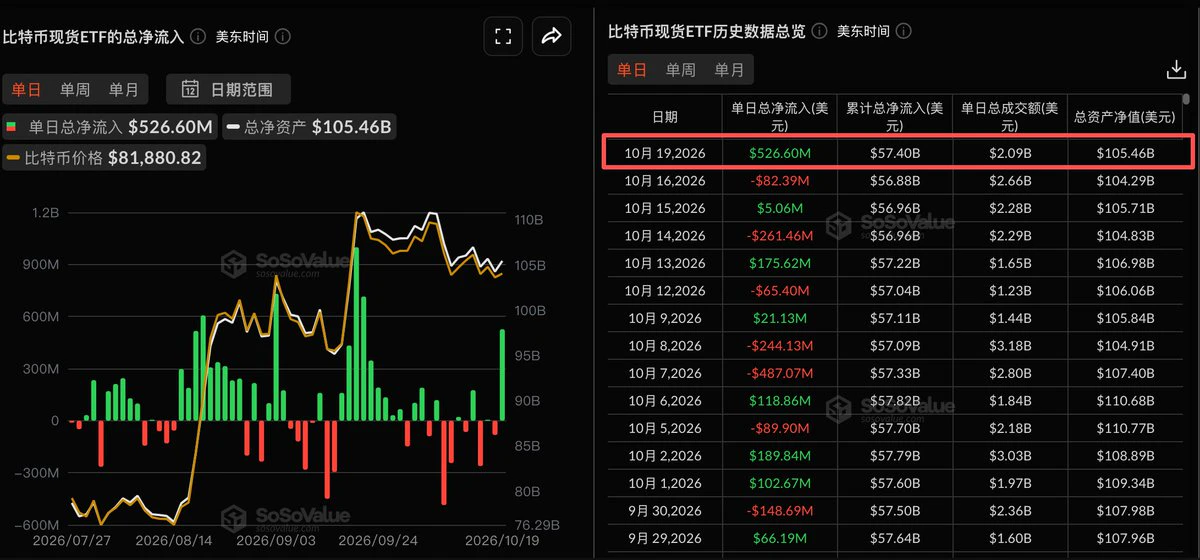Click the 总资产净值(美元) column header
Viewport: 1200px width, 560px height.
coord(1125,117)
